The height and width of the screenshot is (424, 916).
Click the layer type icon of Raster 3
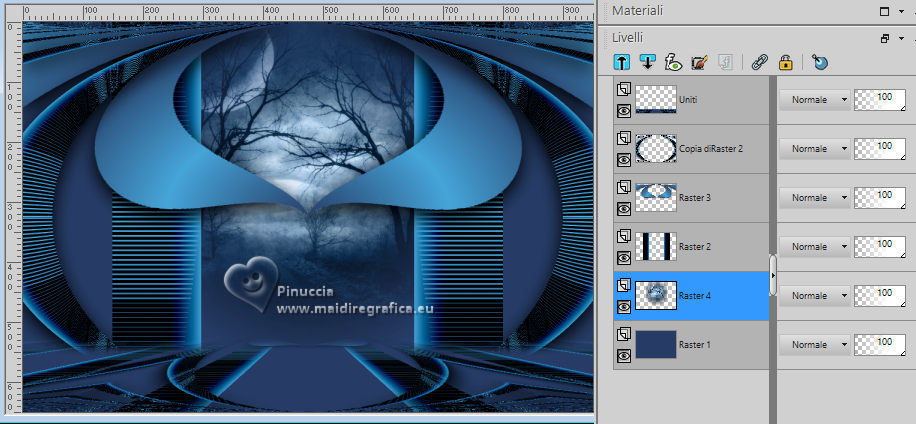click(624, 187)
